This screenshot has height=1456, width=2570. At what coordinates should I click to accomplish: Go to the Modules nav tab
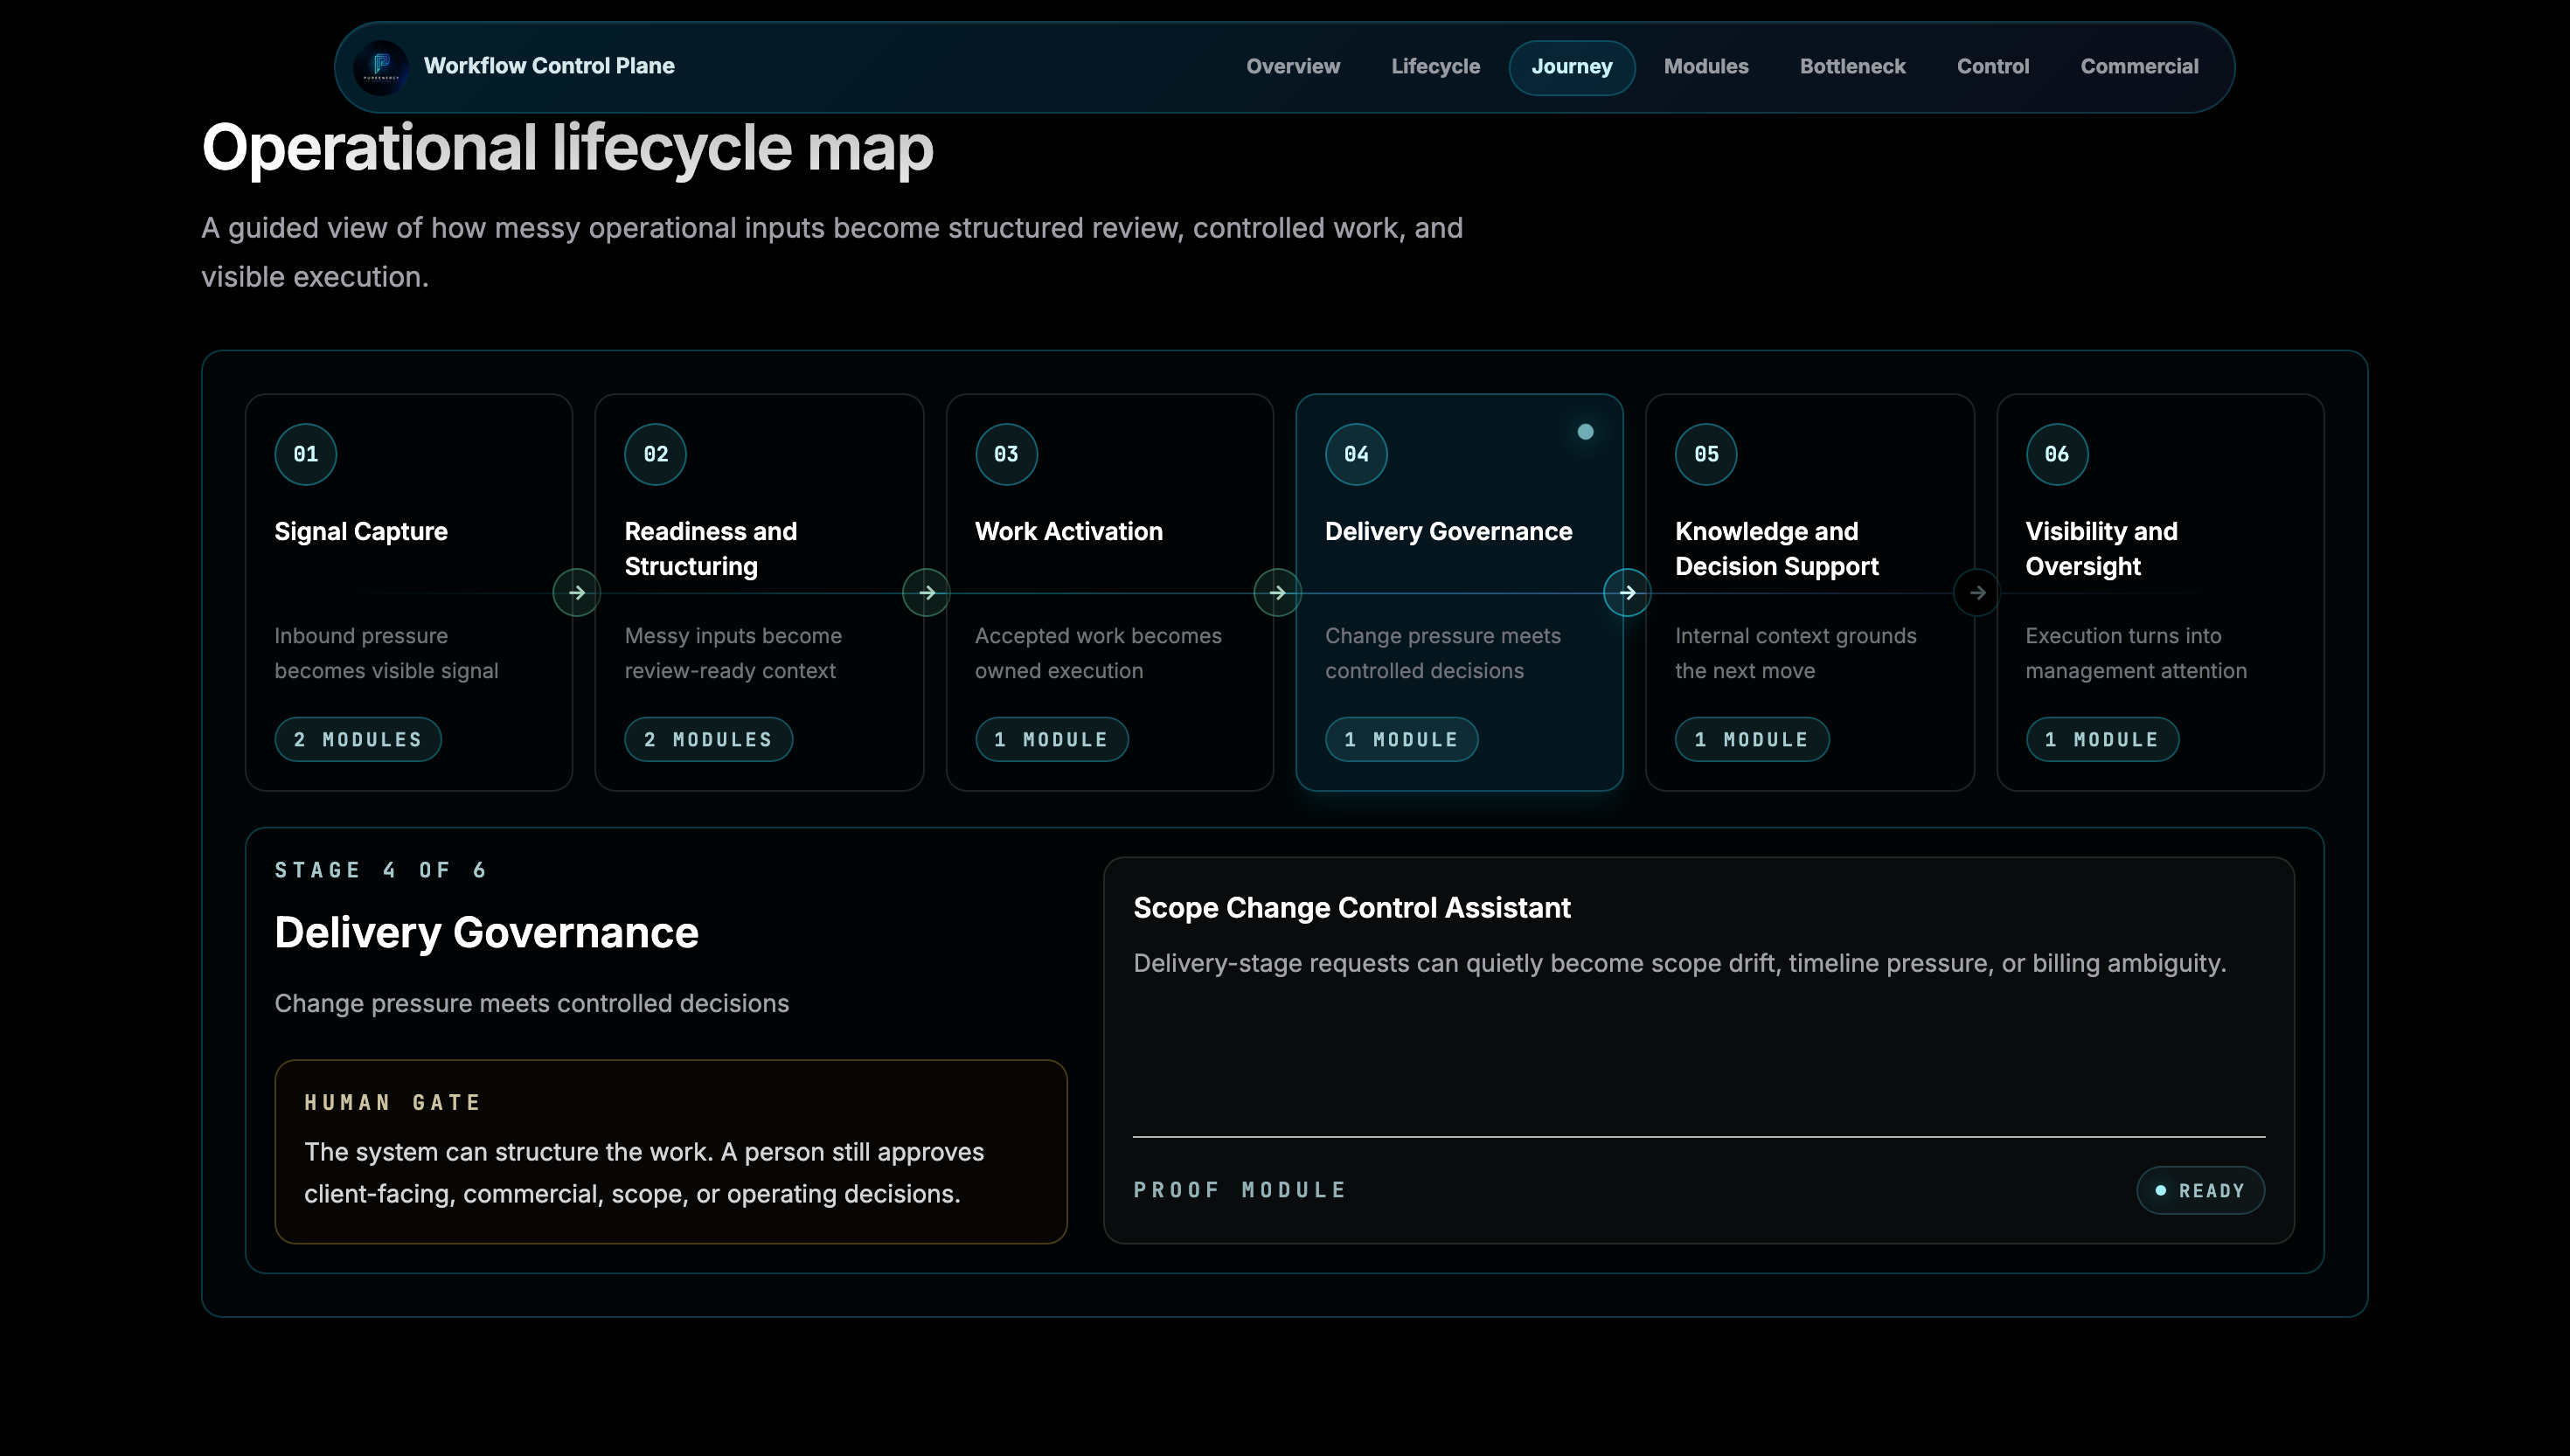(x=1706, y=67)
